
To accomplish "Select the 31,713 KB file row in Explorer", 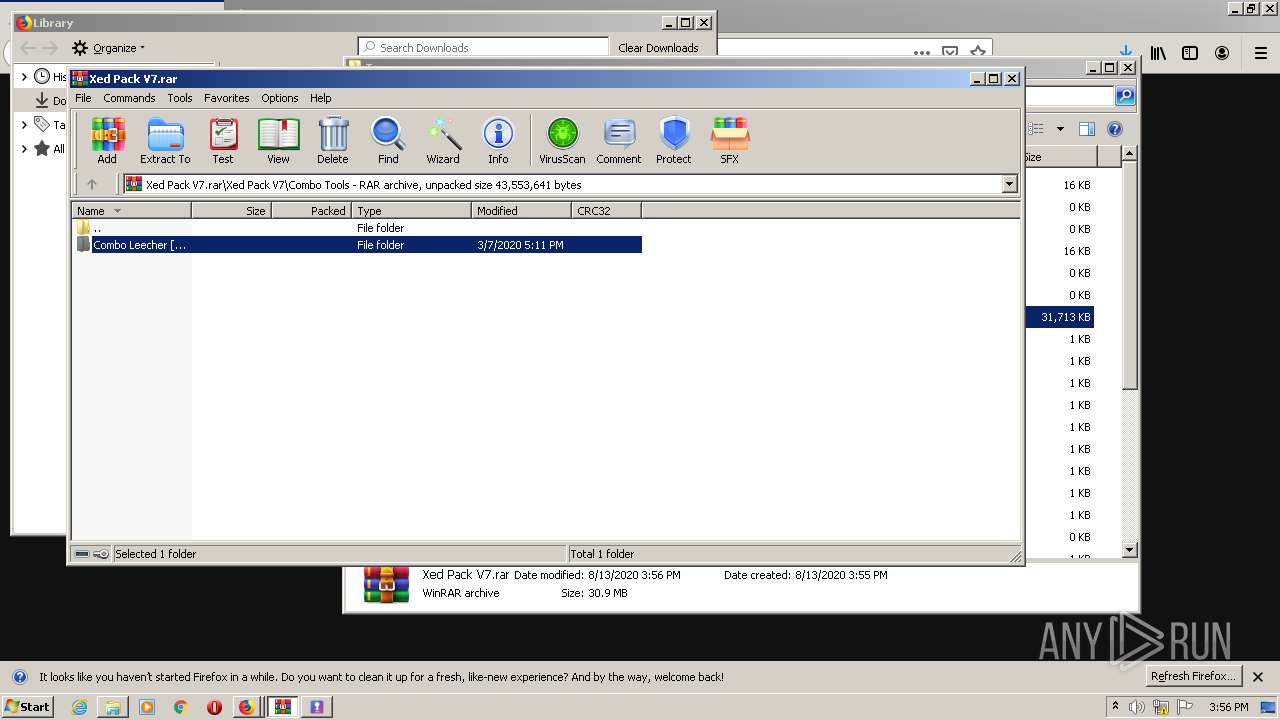I will point(1060,317).
